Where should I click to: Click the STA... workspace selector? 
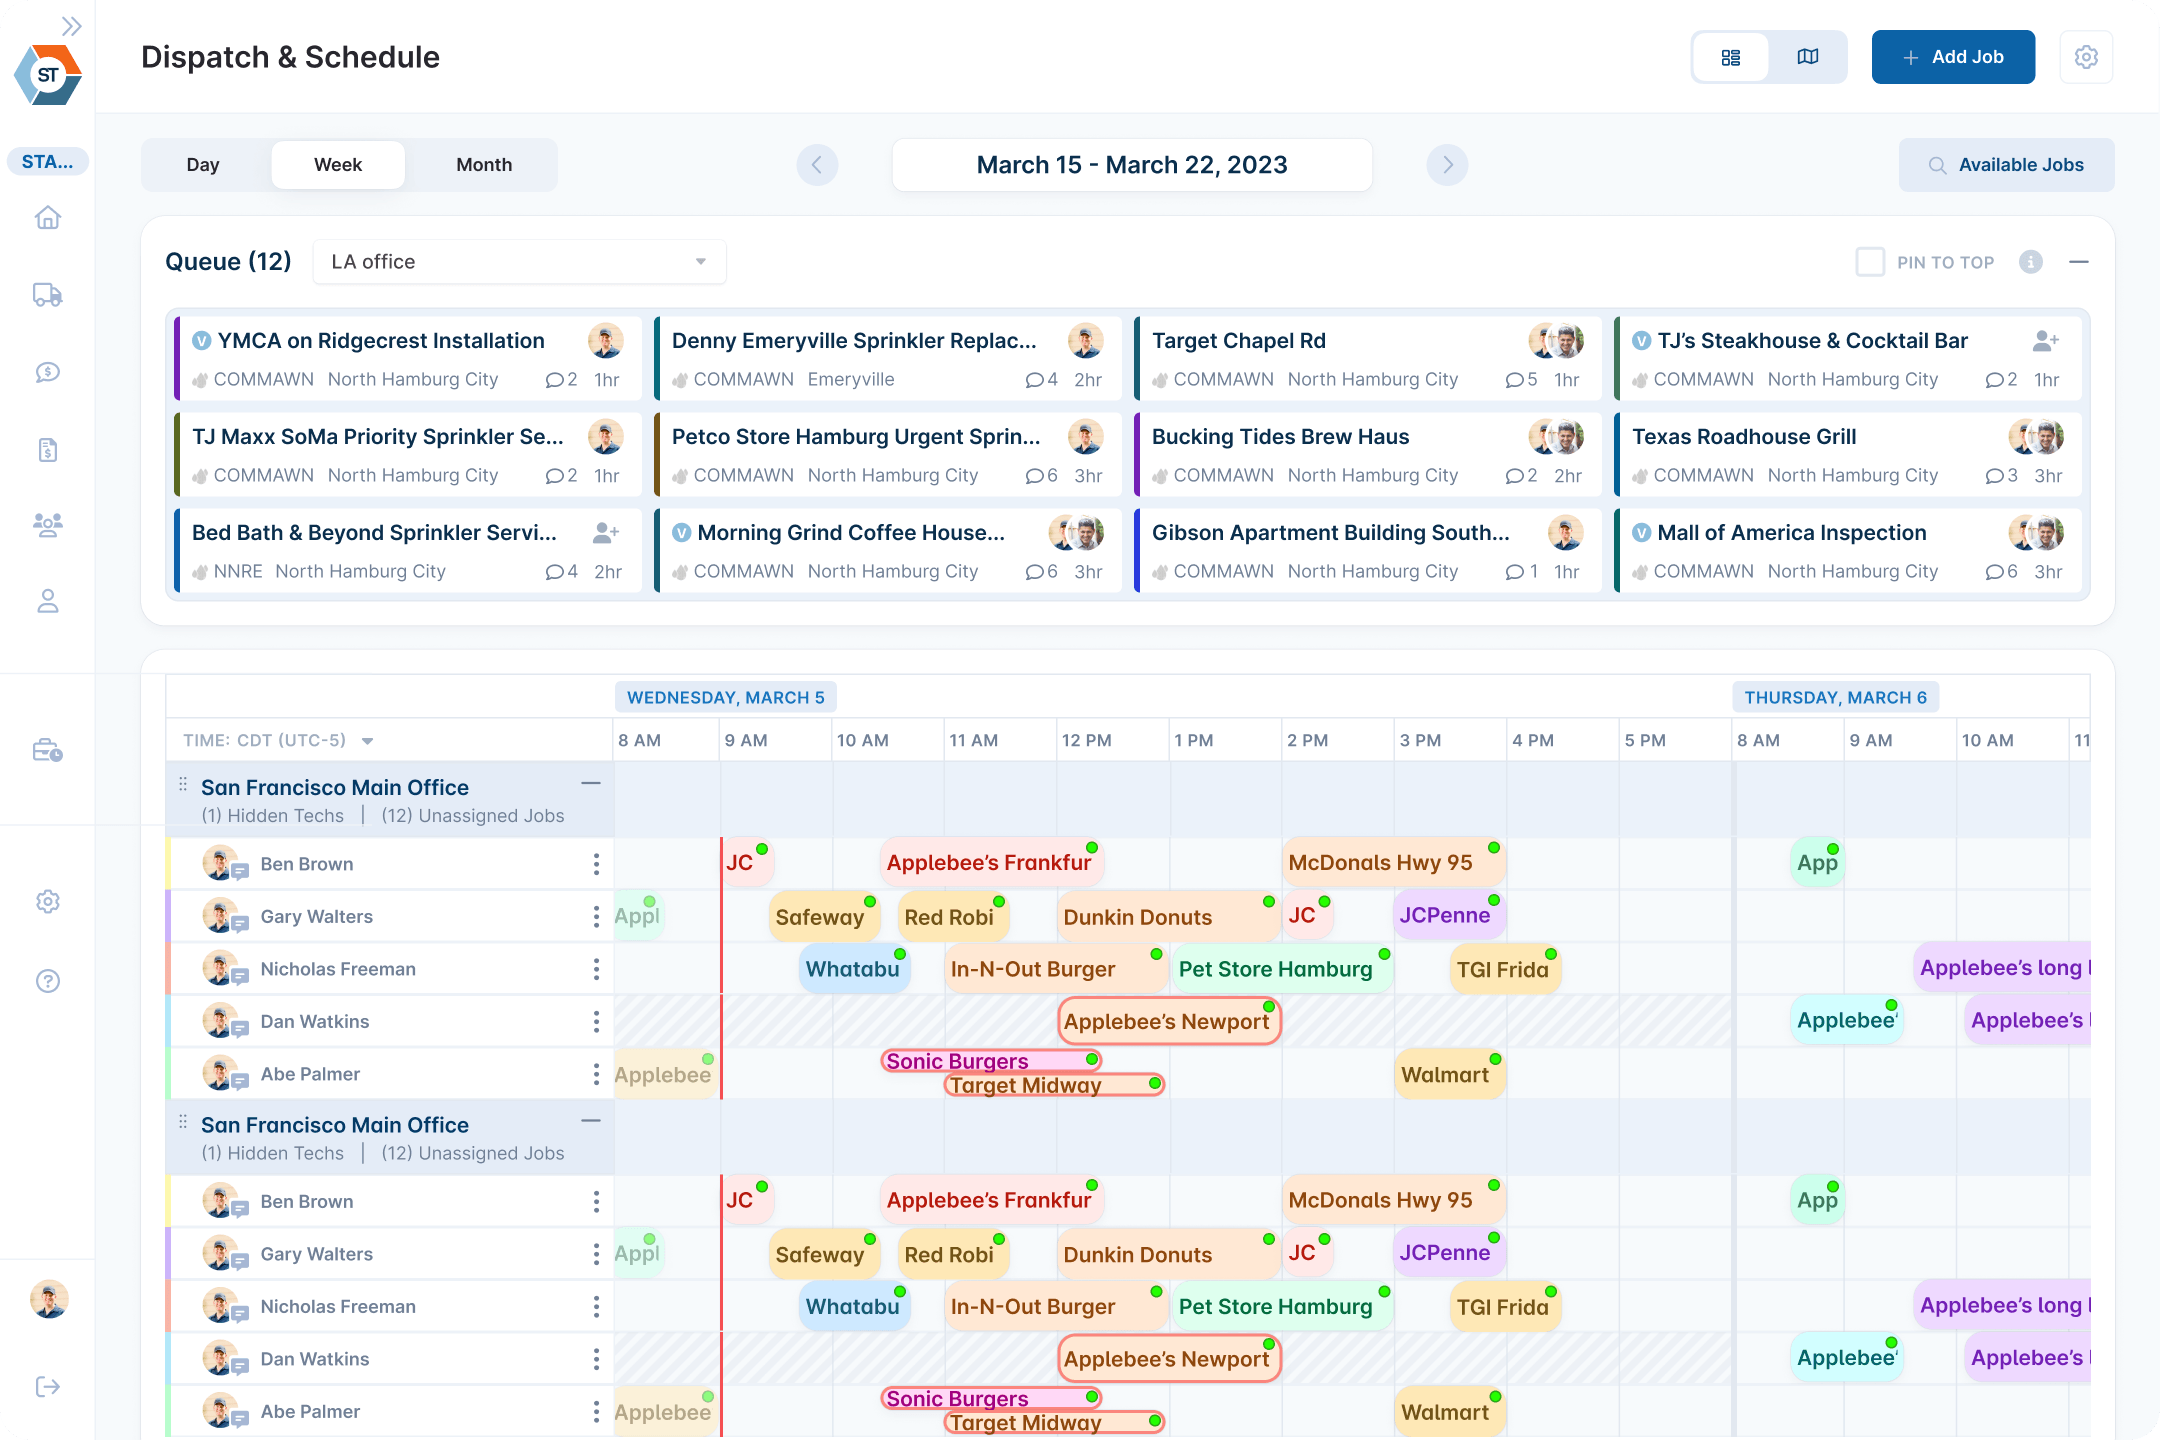(x=48, y=161)
